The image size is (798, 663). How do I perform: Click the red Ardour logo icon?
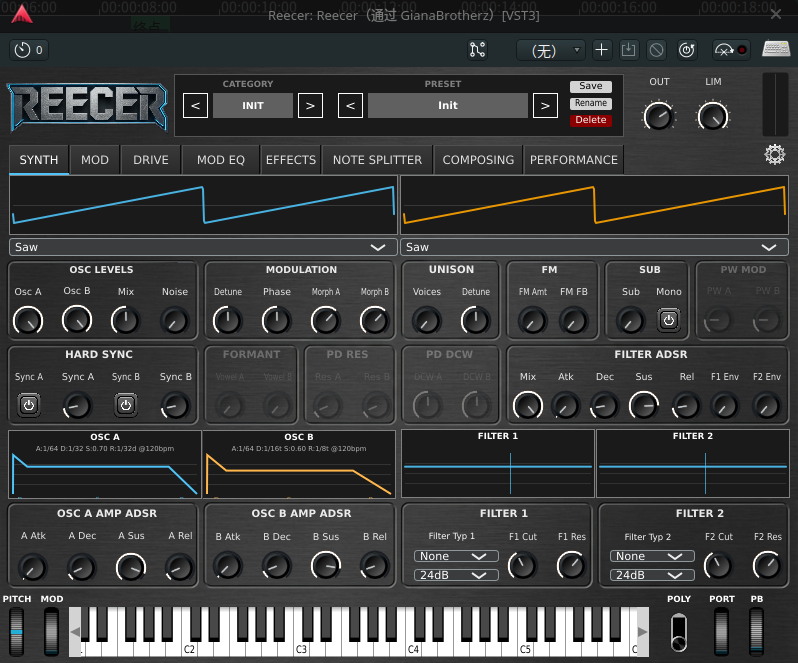(22, 14)
